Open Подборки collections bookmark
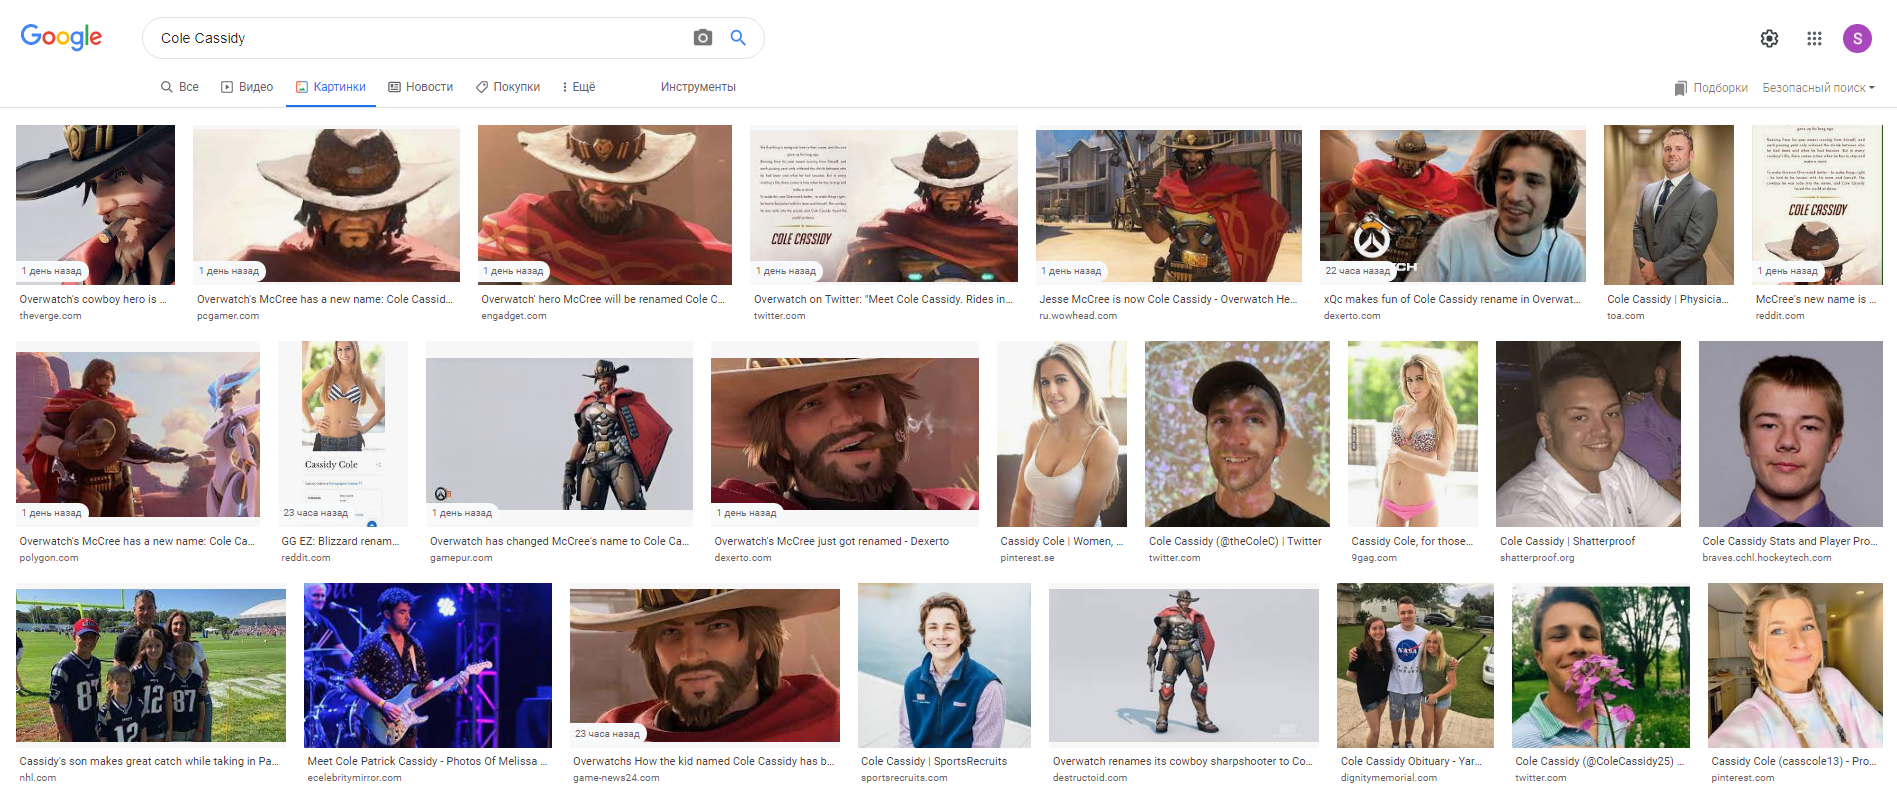Image resolution: width=1897 pixels, height=787 pixels. (x=1711, y=88)
